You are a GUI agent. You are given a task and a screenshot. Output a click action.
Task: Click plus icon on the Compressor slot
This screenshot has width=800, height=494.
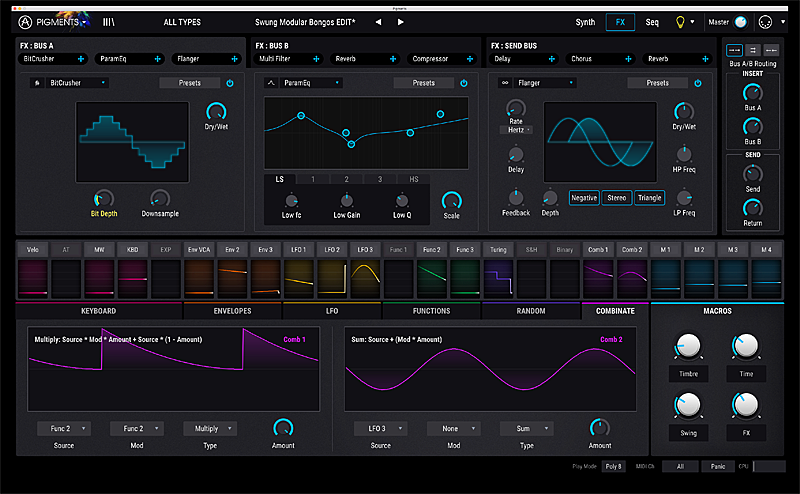(x=470, y=59)
